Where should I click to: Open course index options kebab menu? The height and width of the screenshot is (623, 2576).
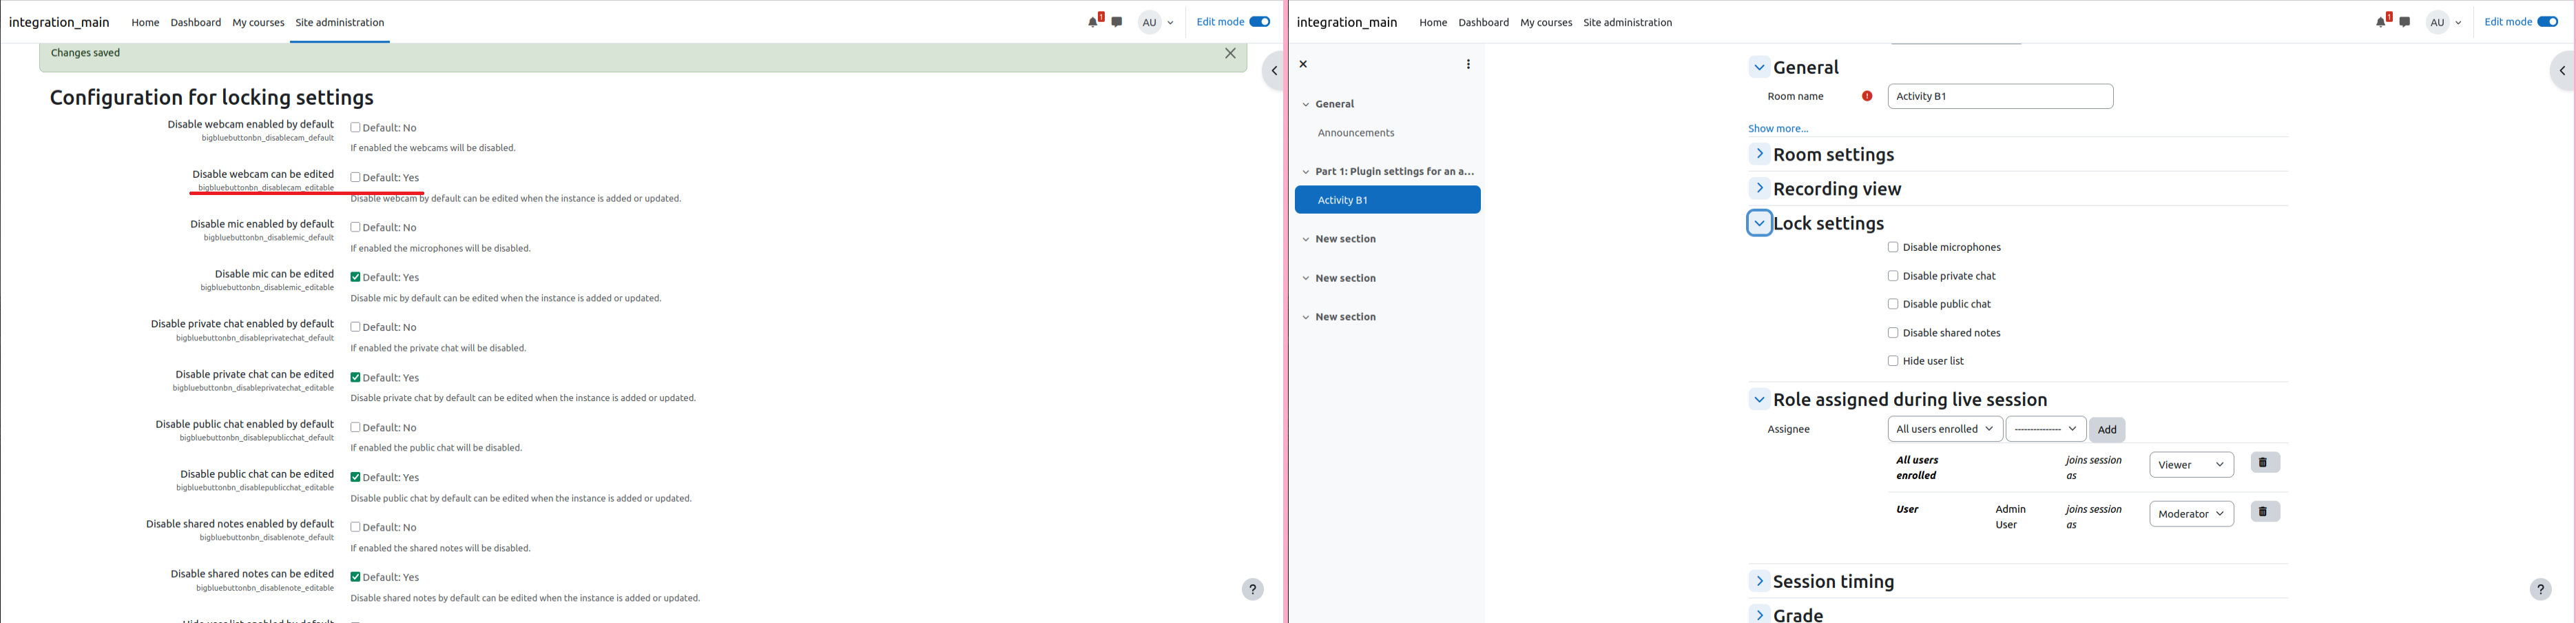[1468, 64]
